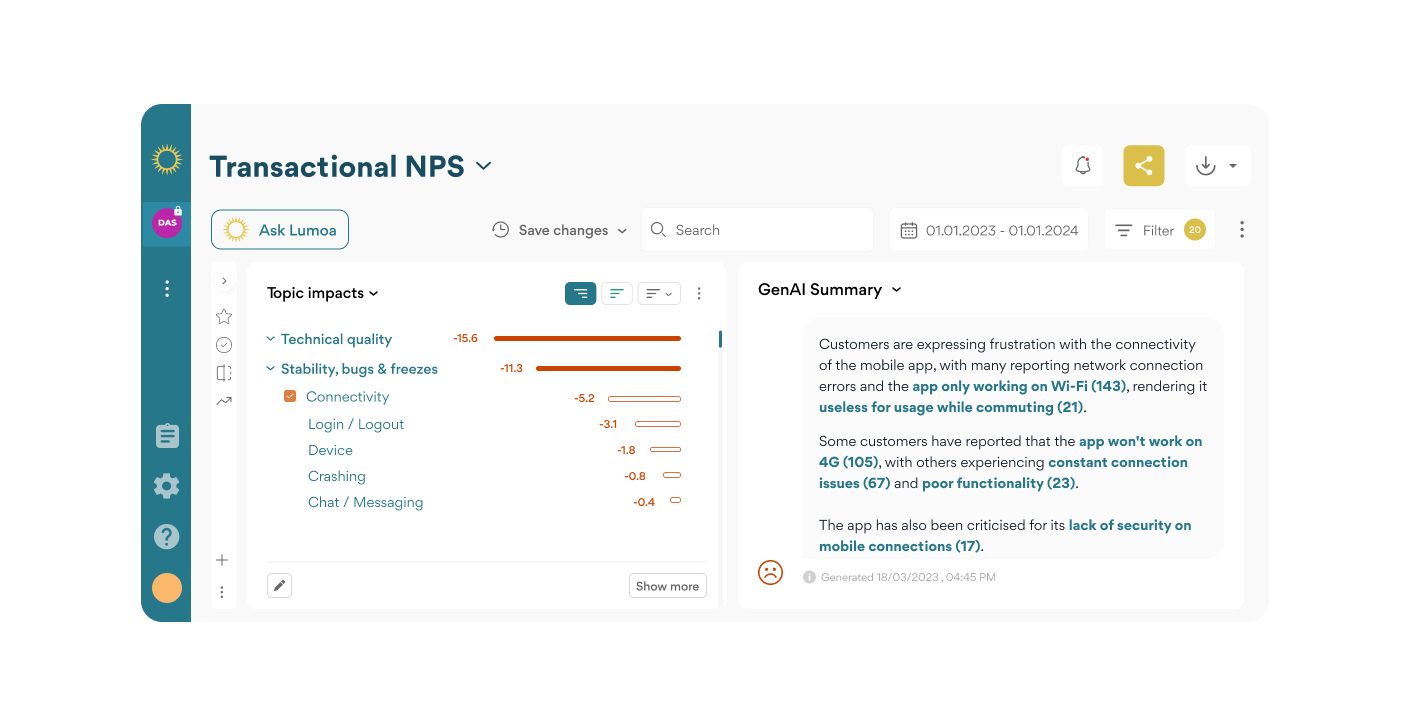This screenshot has width=1410, height=725.
Task: Open the clipboard reports icon in sidebar
Action: click(166, 437)
